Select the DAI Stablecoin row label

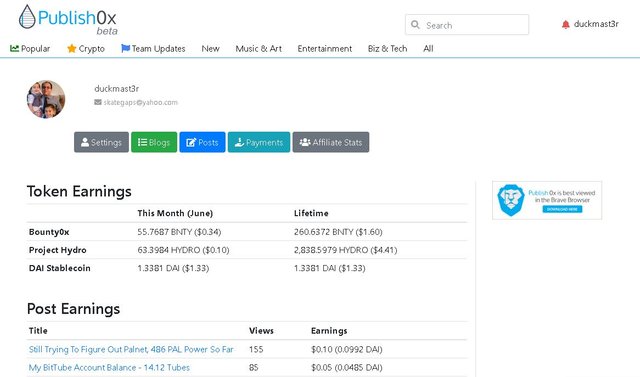[x=60, y=268]
